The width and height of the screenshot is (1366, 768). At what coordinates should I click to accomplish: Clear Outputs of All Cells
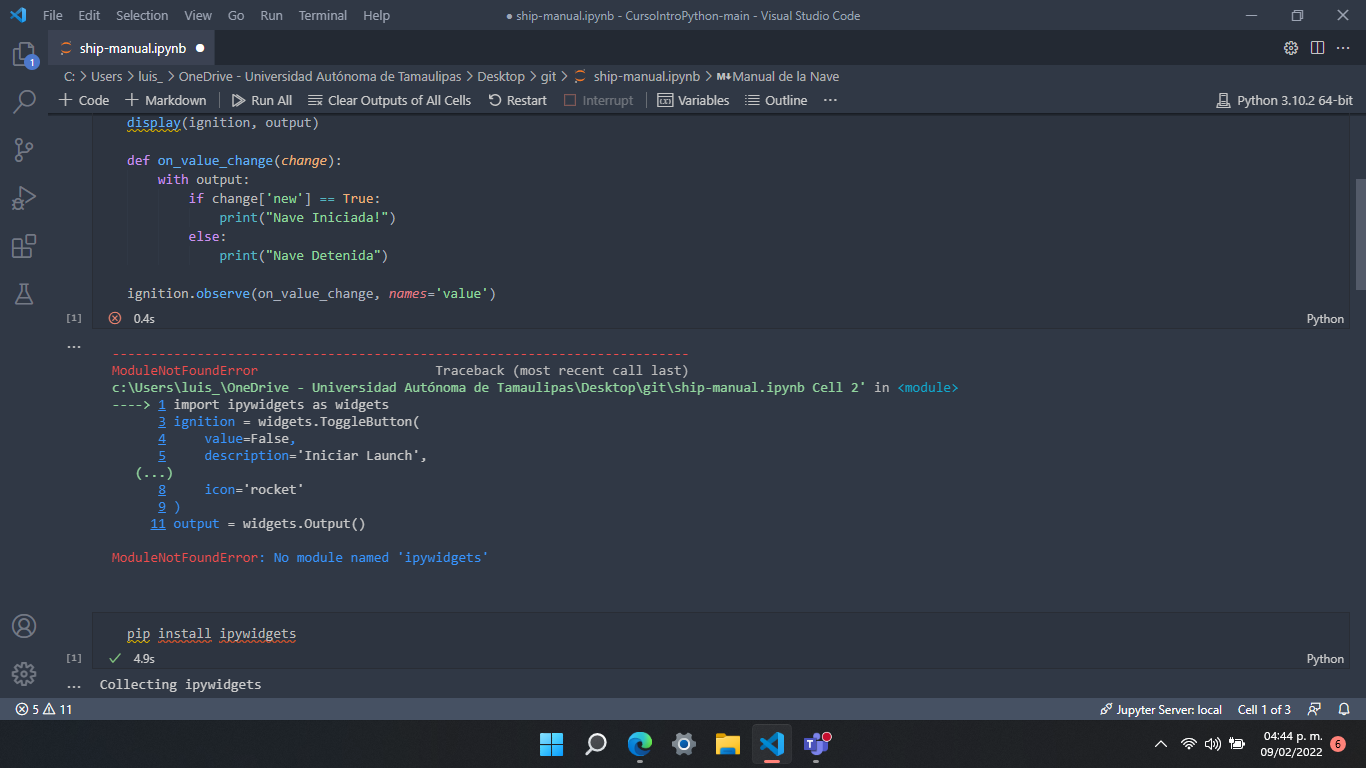tap(389, 100)
